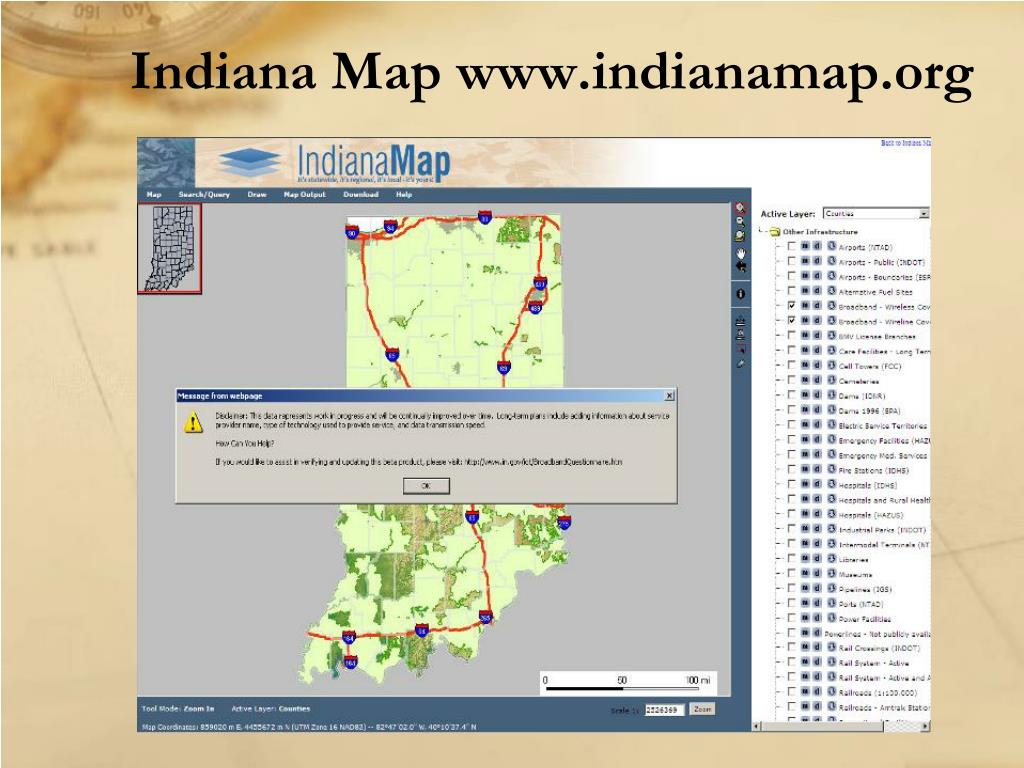Viewport: 1024px width, 768px height.
Task: Click the Dams 1996 (EPA) layer label
Action: click(x=869, y=411)
